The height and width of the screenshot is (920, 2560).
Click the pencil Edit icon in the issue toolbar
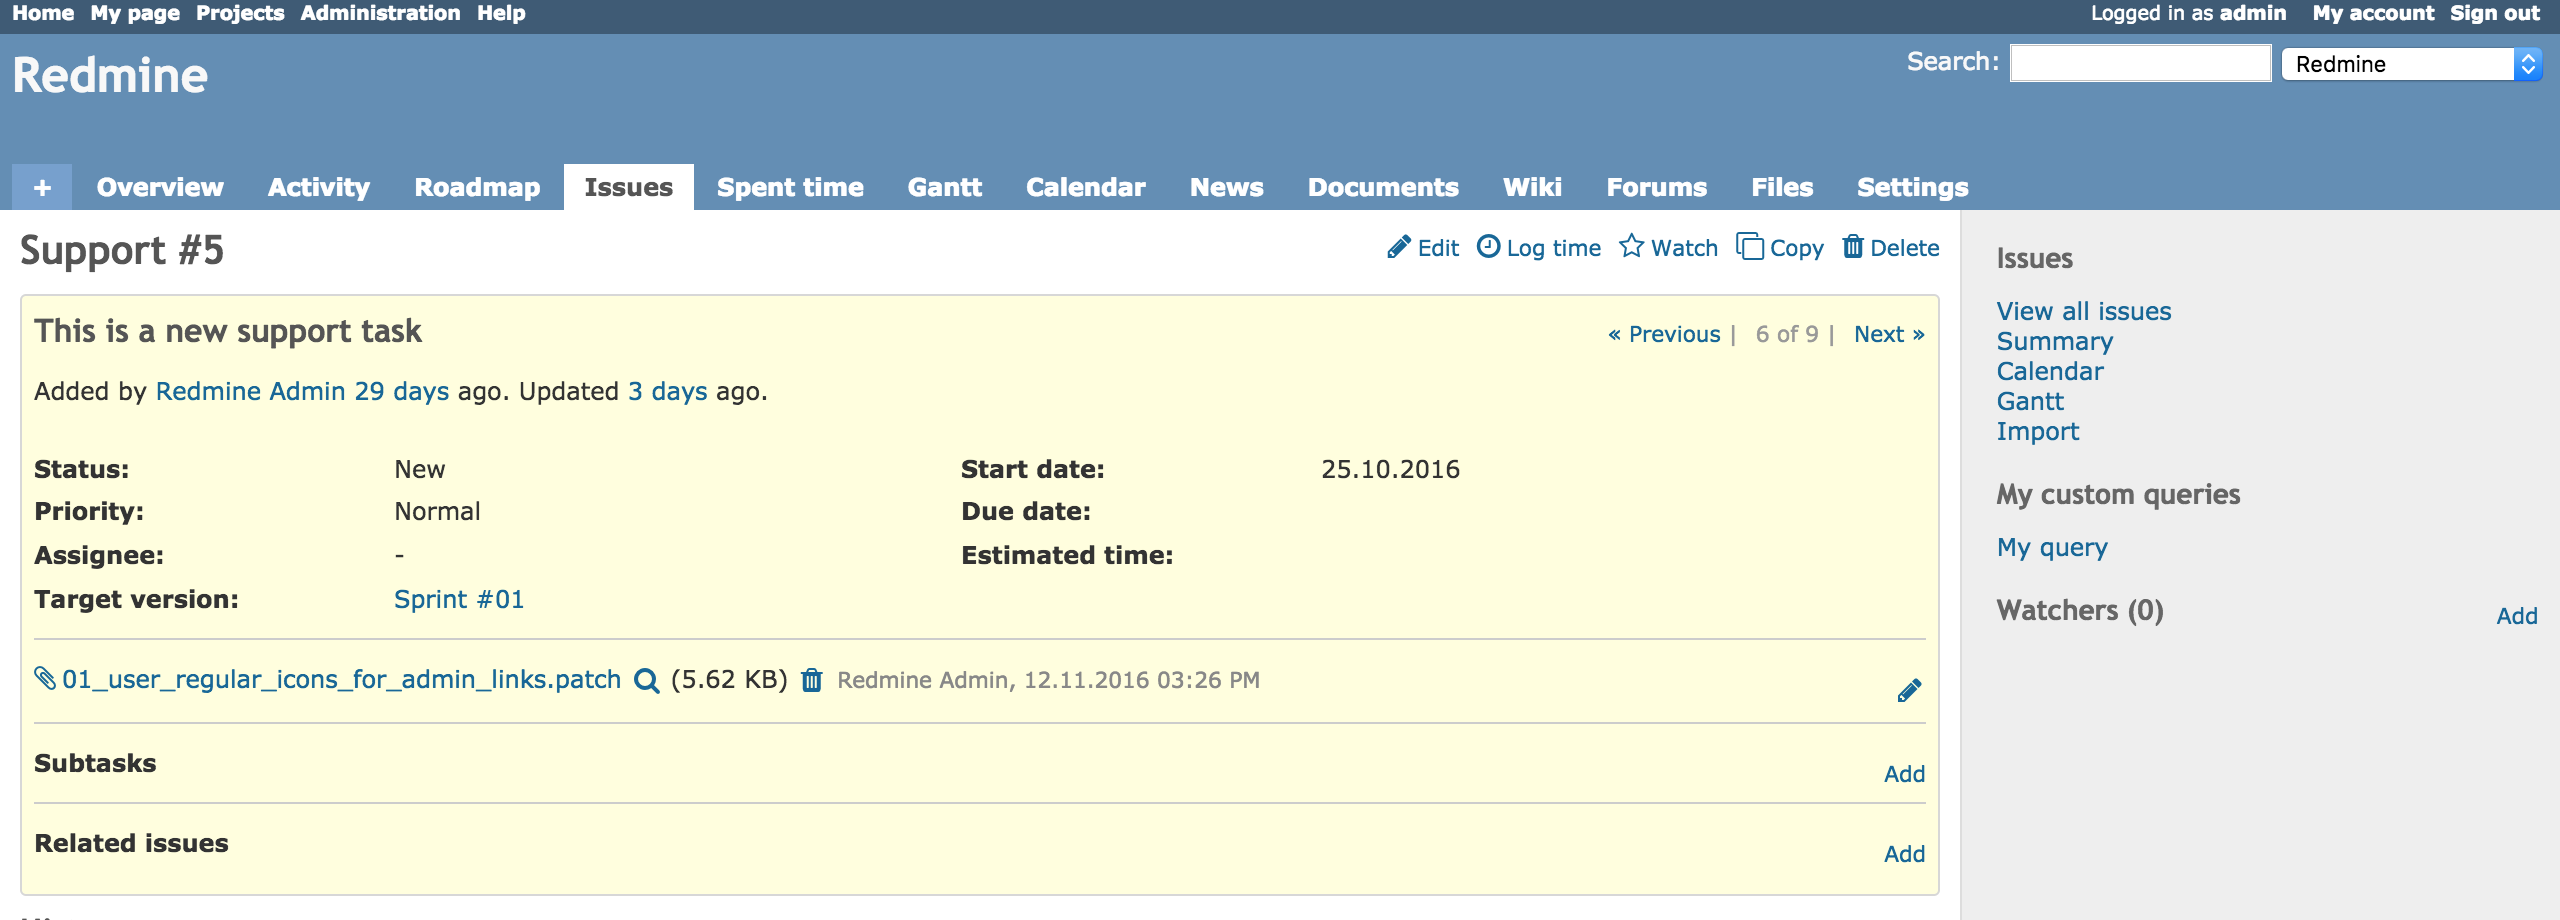[x=1398, y=247]
